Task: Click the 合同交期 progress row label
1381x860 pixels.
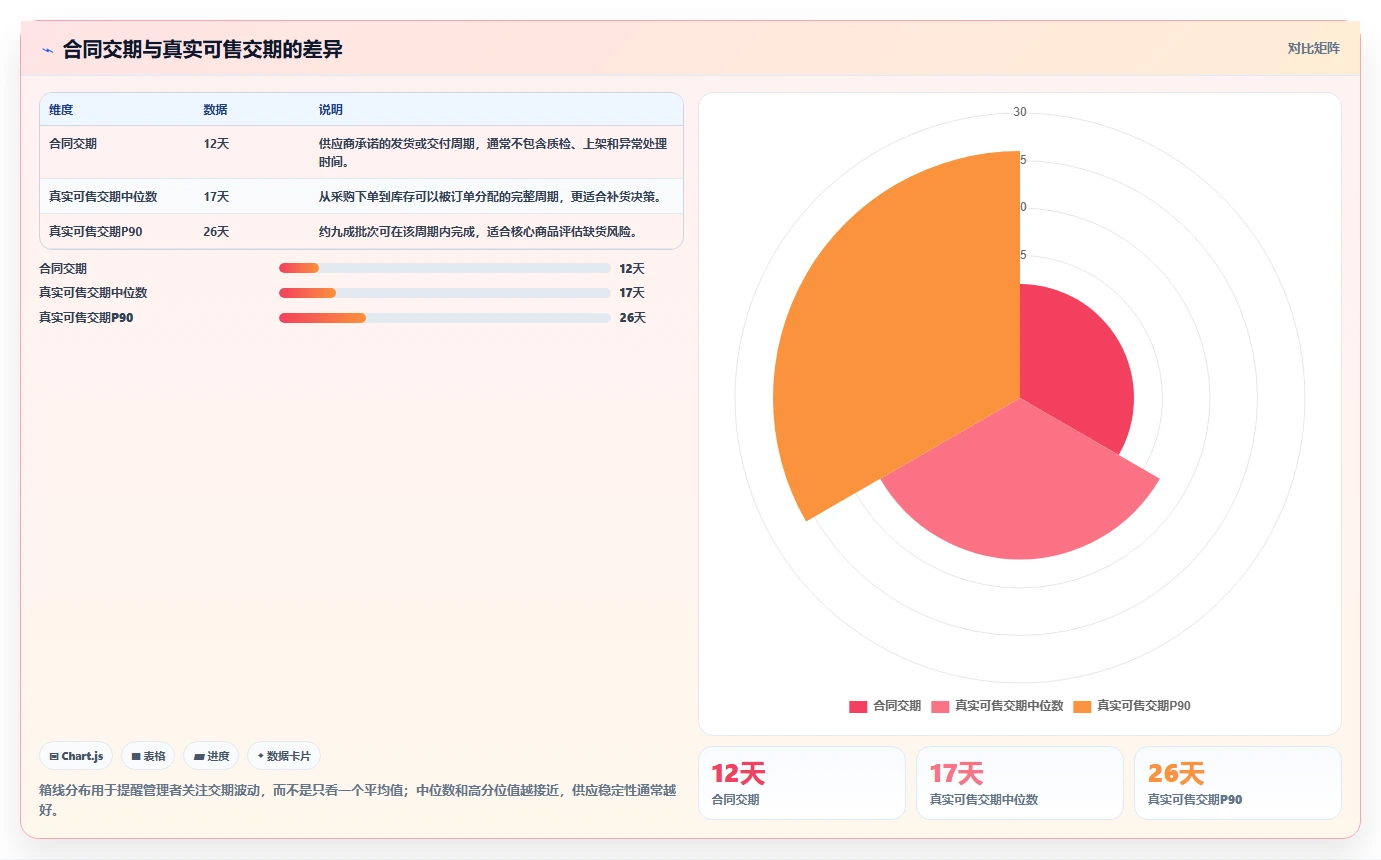Action: pos(63,269)
